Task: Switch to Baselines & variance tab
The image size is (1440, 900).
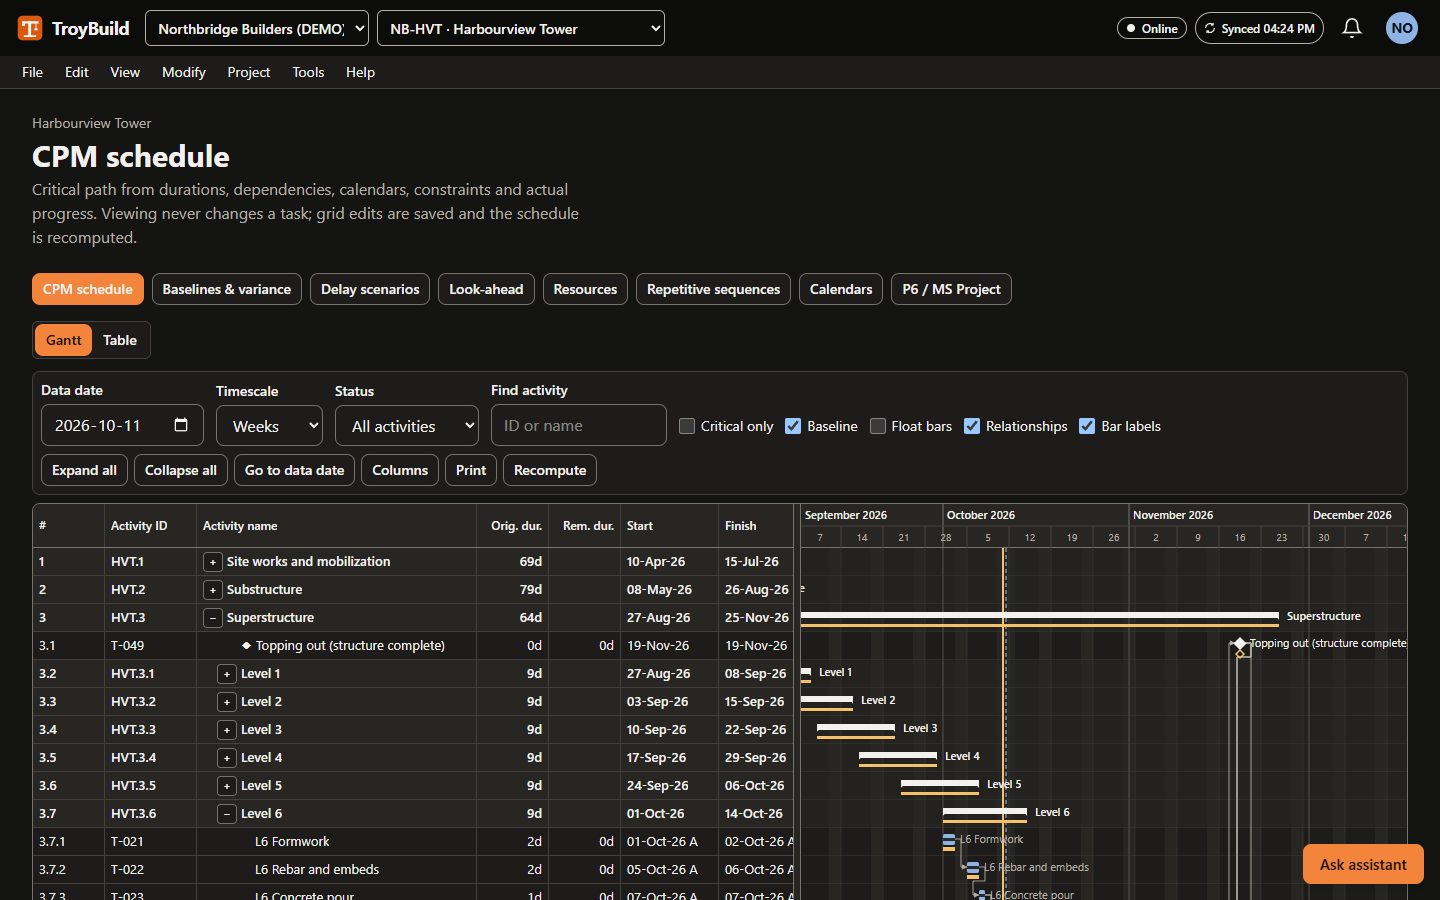Action: tap(227, 289)
